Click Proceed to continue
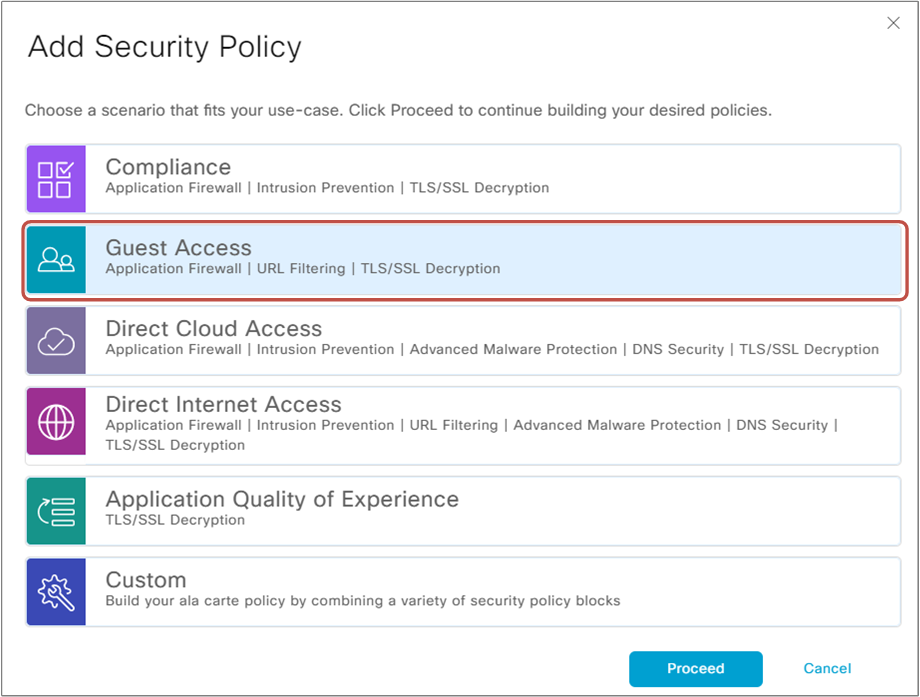 click(x=695, y=669)
